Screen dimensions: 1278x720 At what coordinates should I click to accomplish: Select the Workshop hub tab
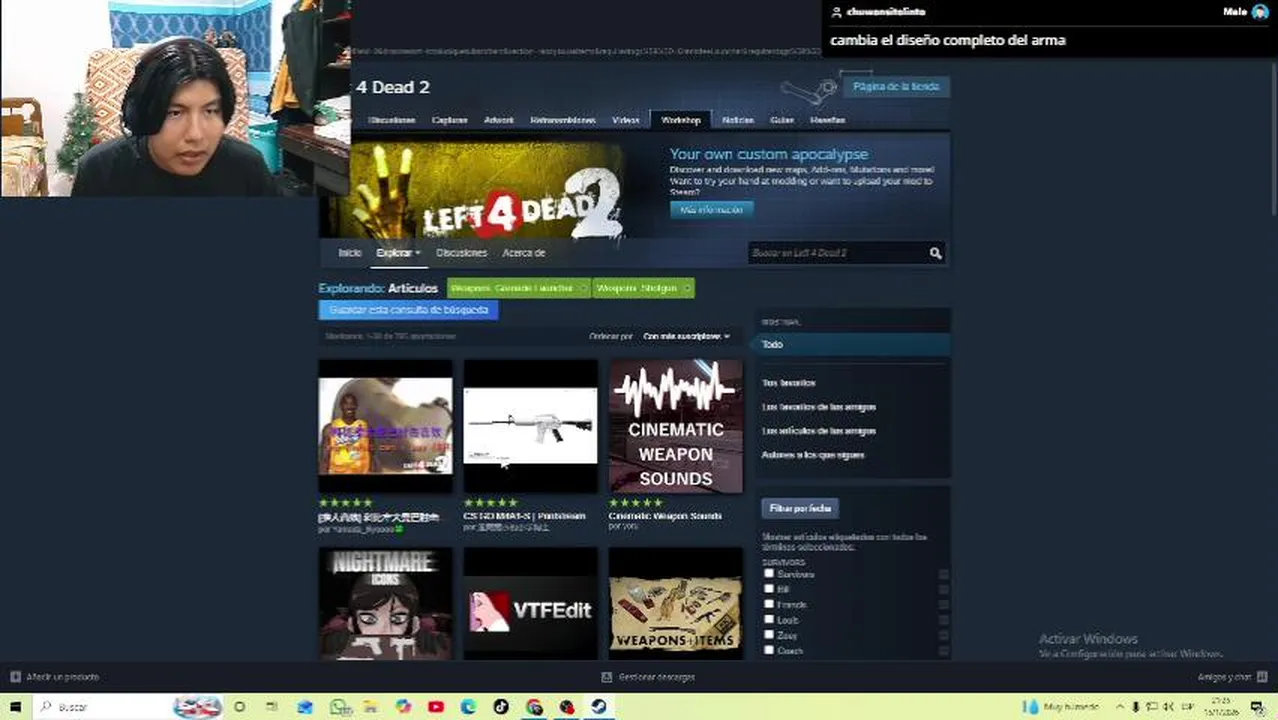(x=680, y=120)
